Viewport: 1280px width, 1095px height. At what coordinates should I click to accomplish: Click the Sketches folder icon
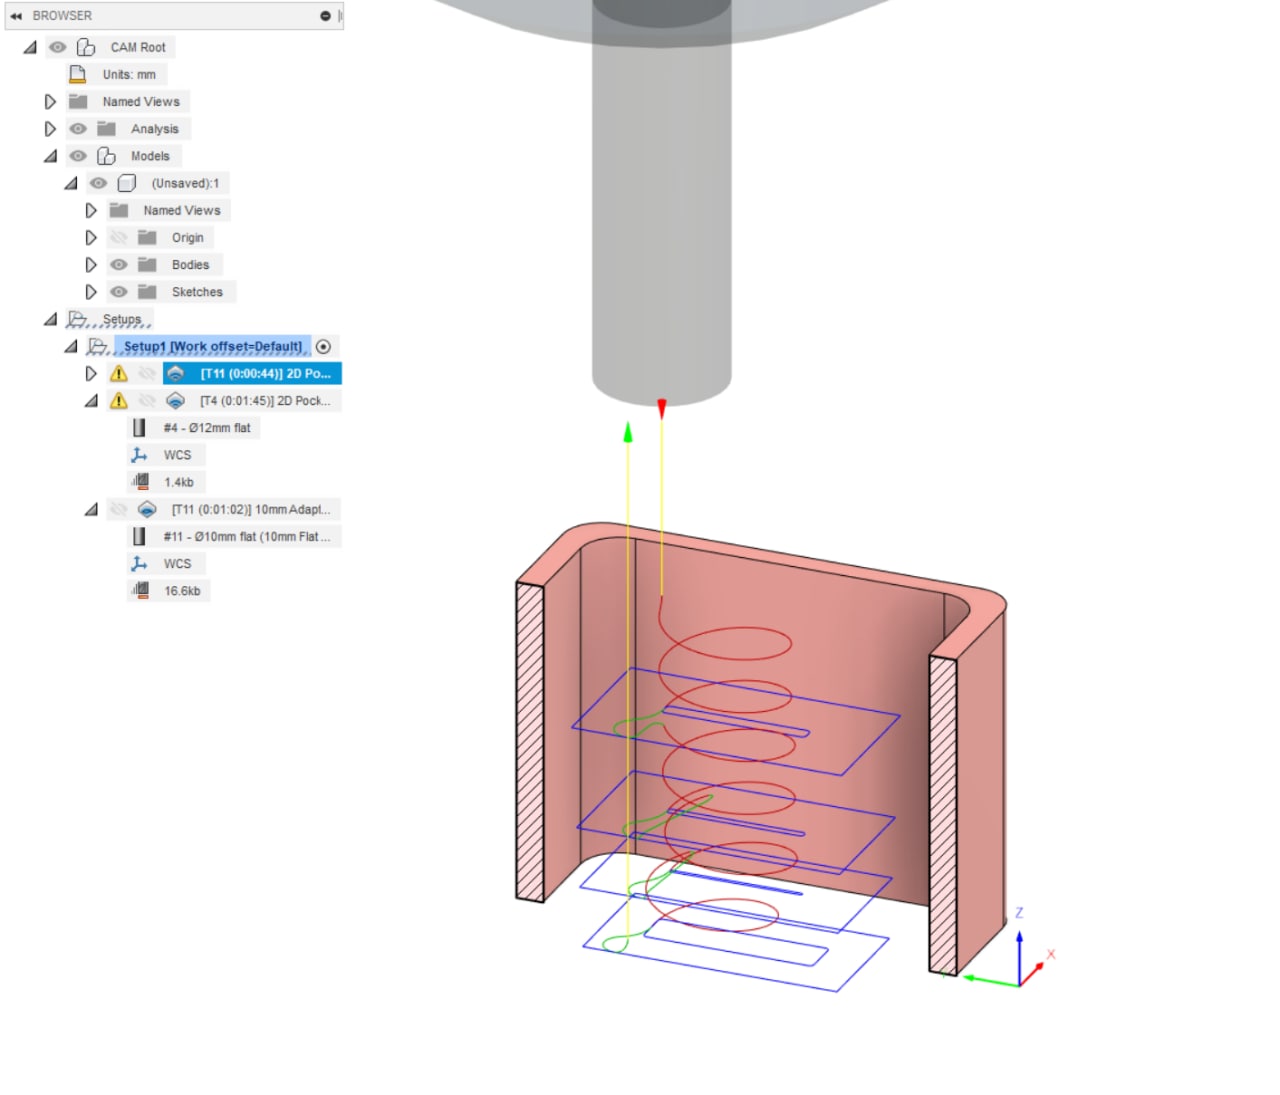coord(147,292)
